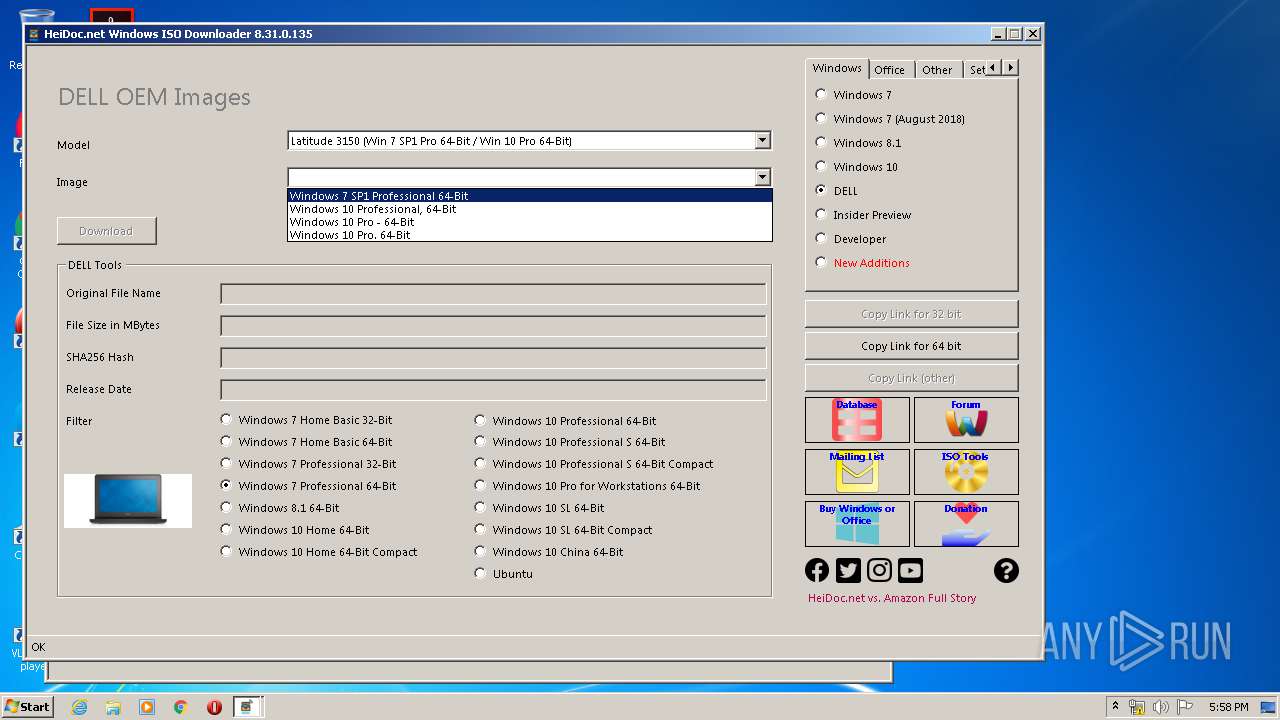The width and height of the screenshot is (1280, 720).
Task: Click the File Size in MBytes field
Action: tap(493, 326)
